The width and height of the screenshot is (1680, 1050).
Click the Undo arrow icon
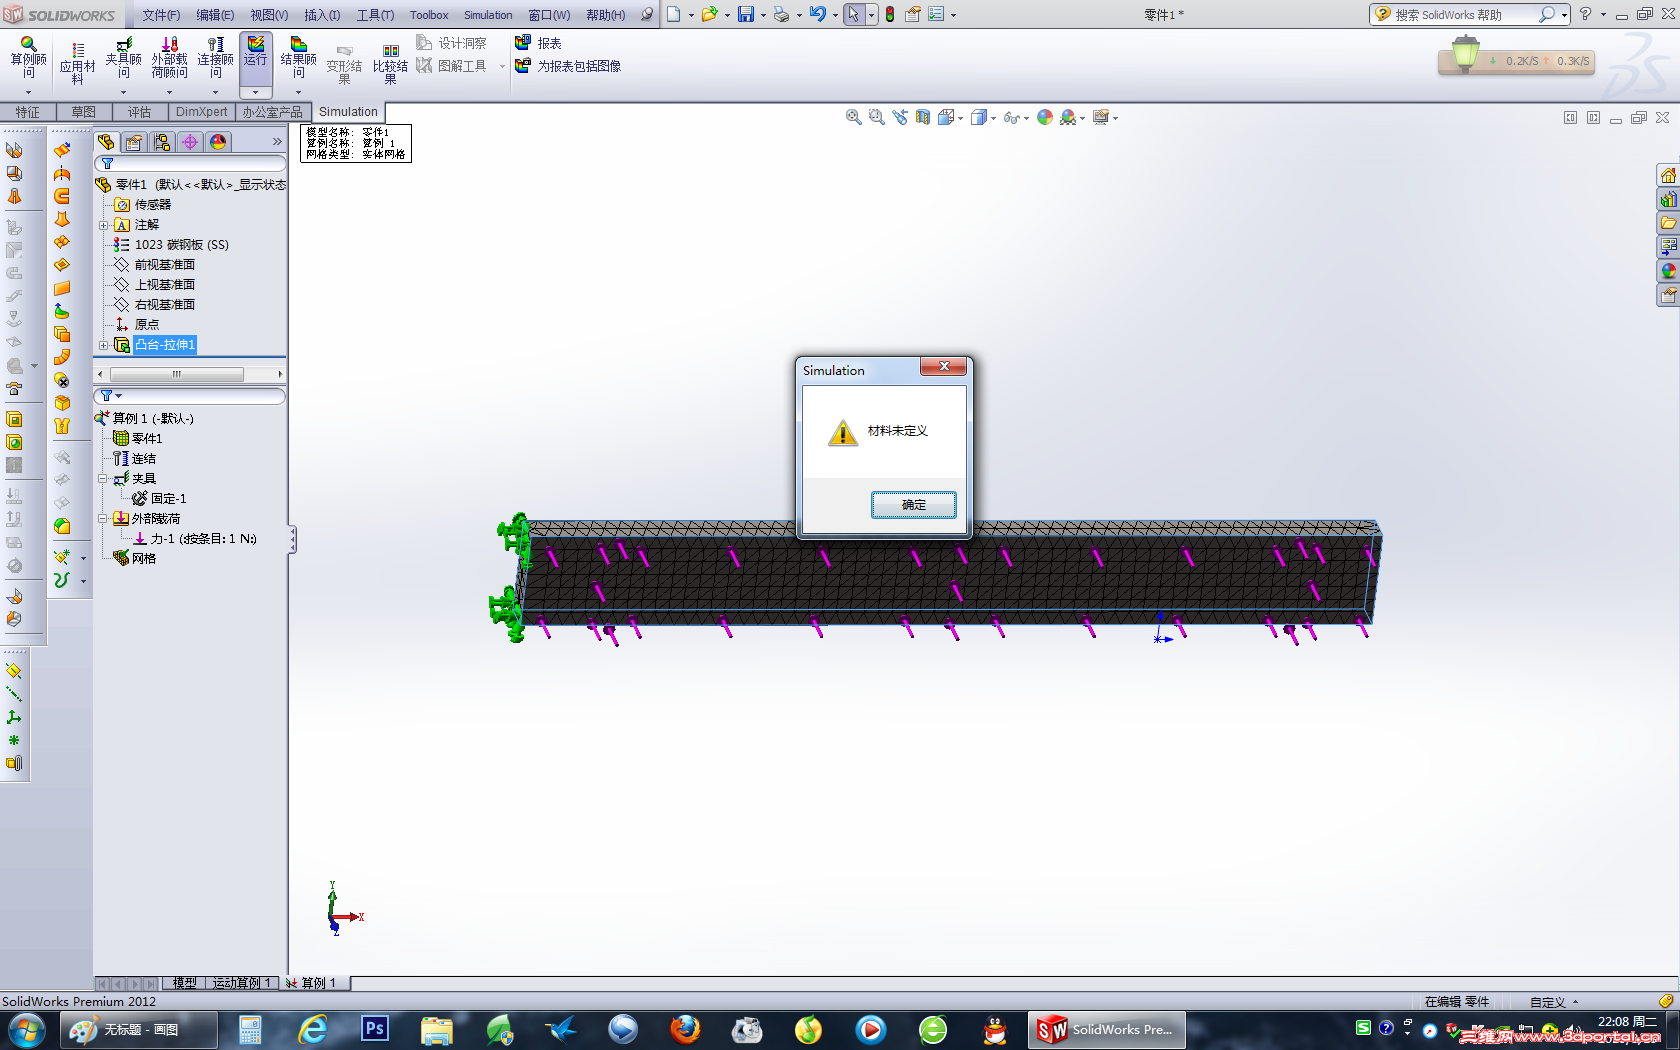(818, 14)
